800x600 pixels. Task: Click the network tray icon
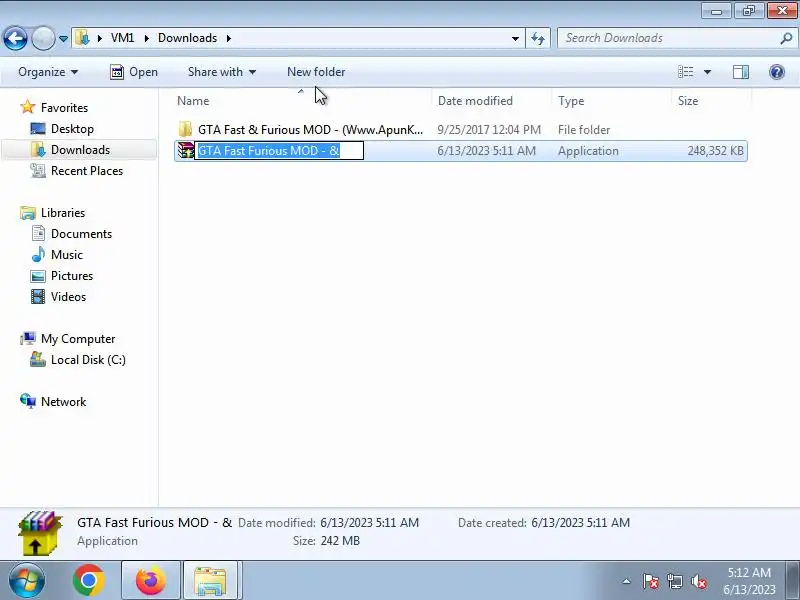pyautogui.click(x=675, y=581)
